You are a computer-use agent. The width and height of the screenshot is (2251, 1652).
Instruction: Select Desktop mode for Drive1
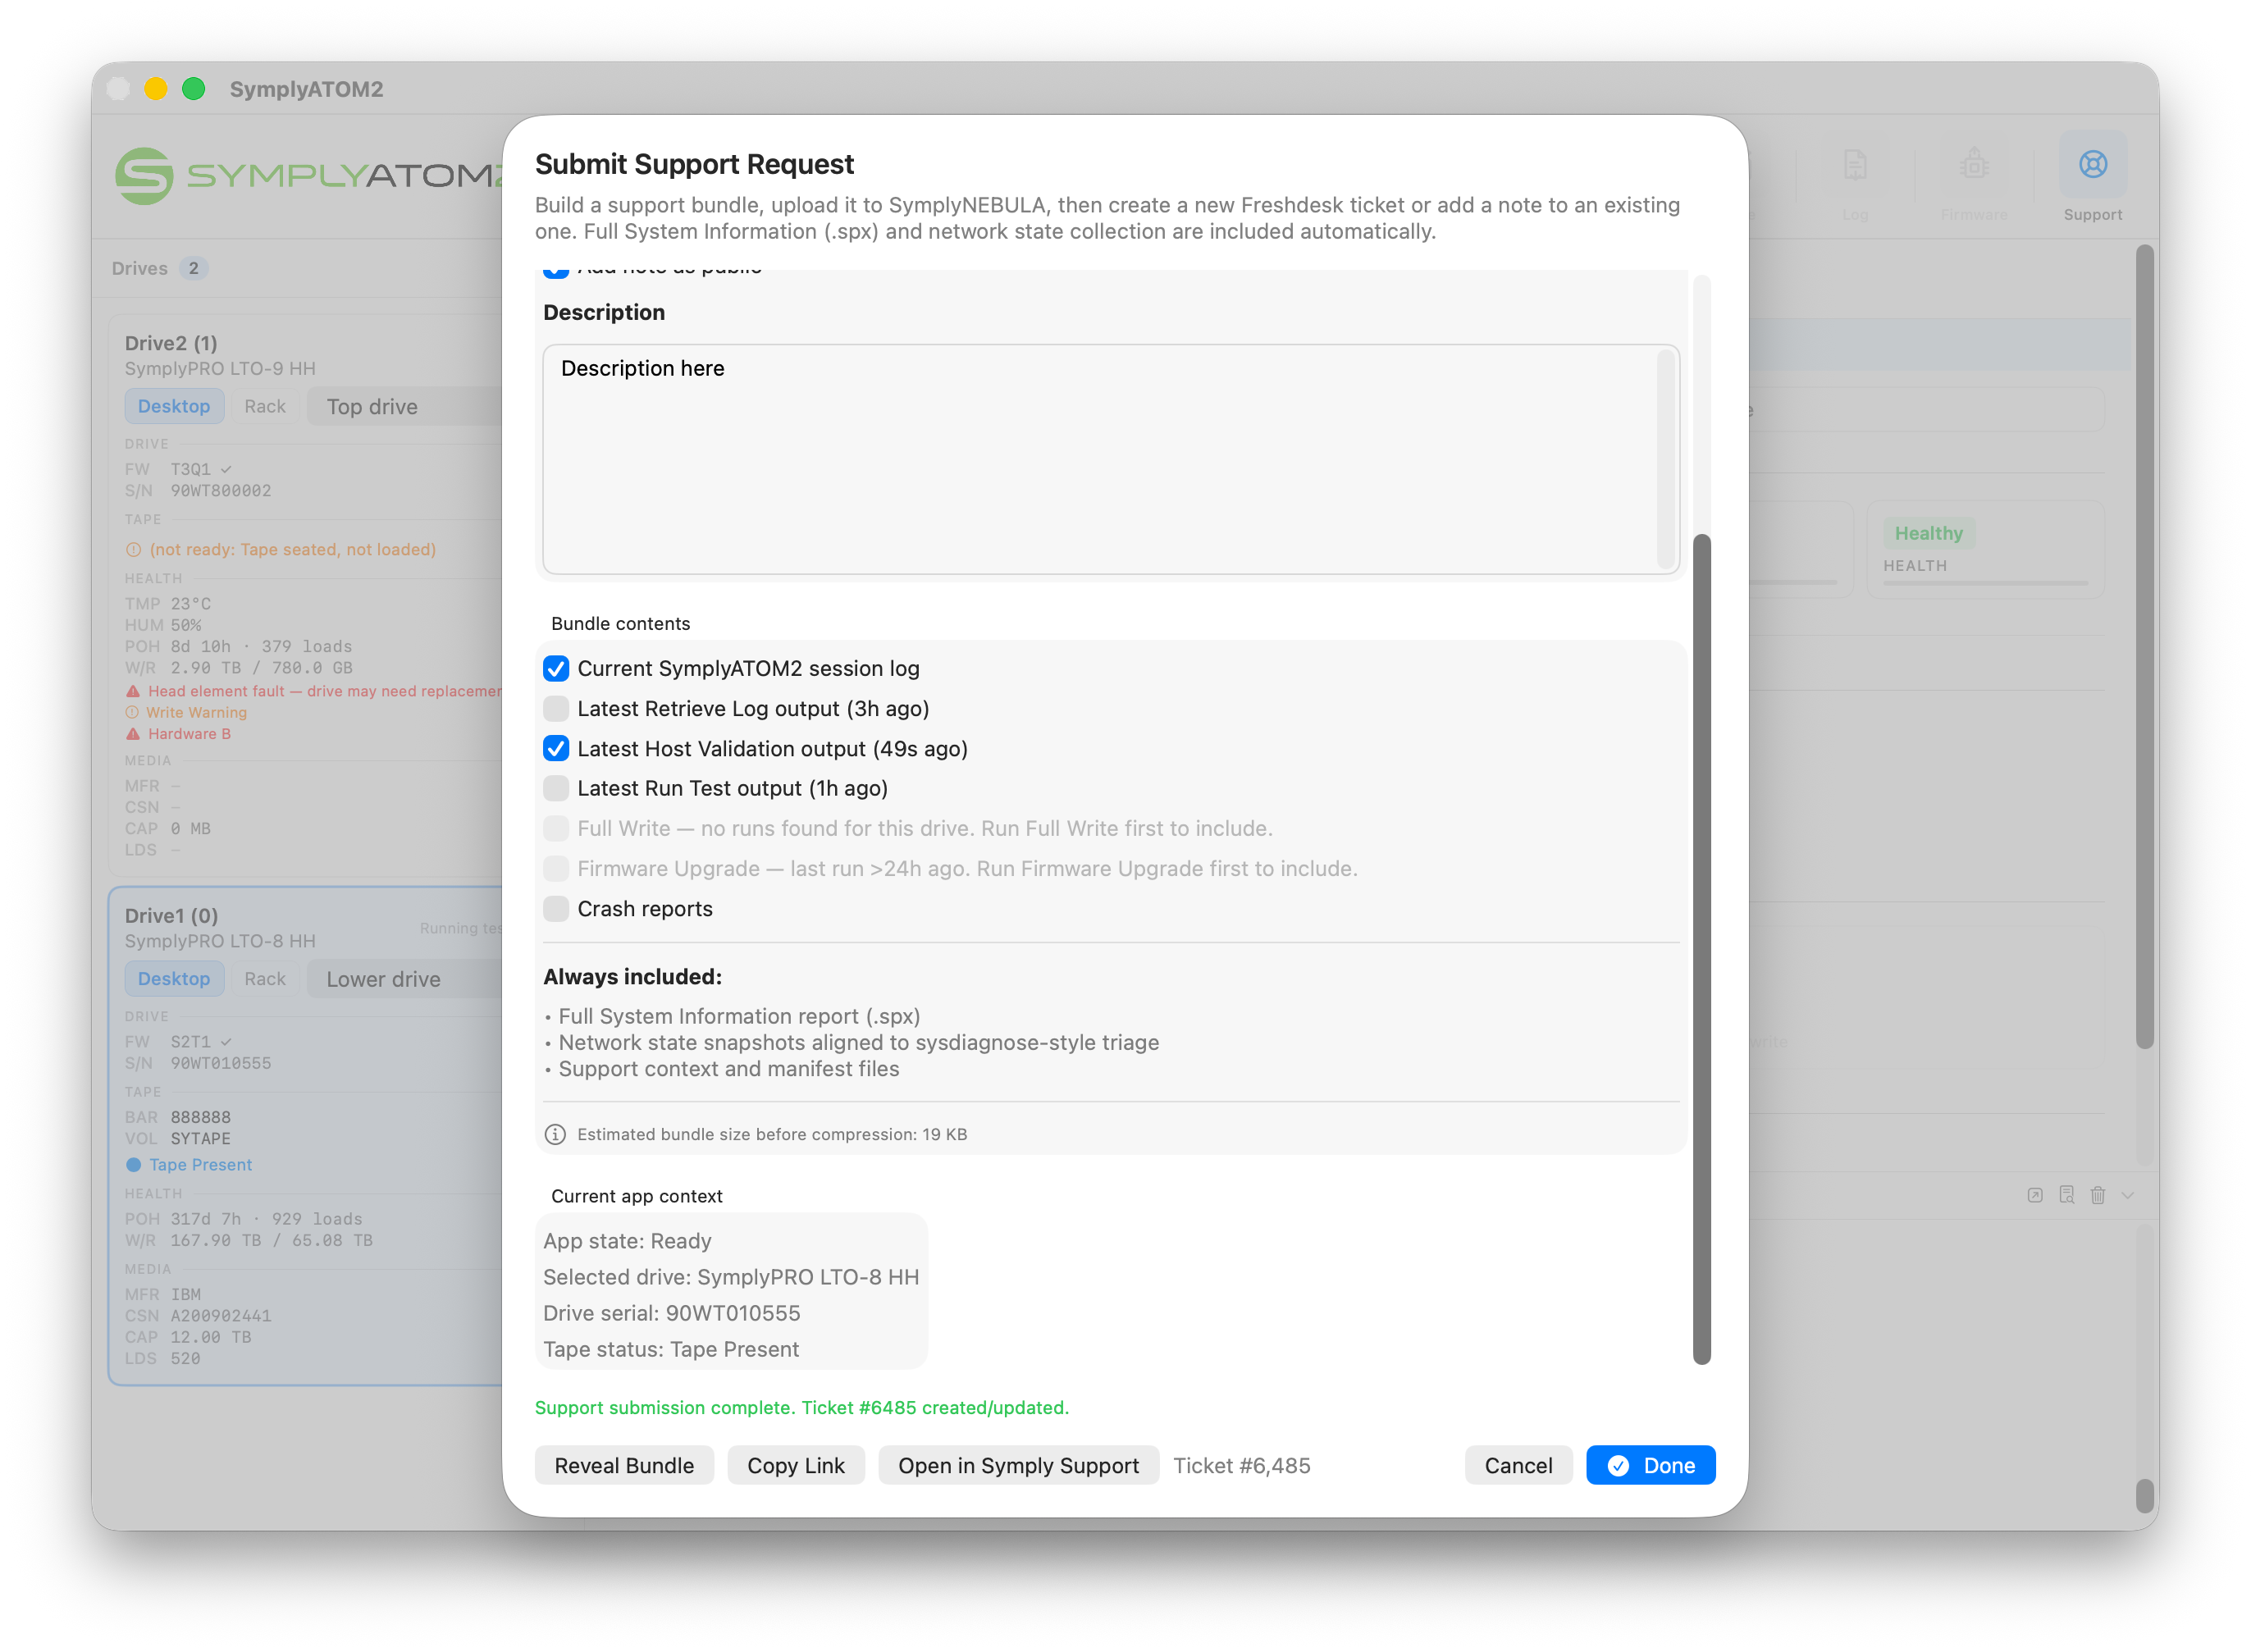[x=174, y=978]
